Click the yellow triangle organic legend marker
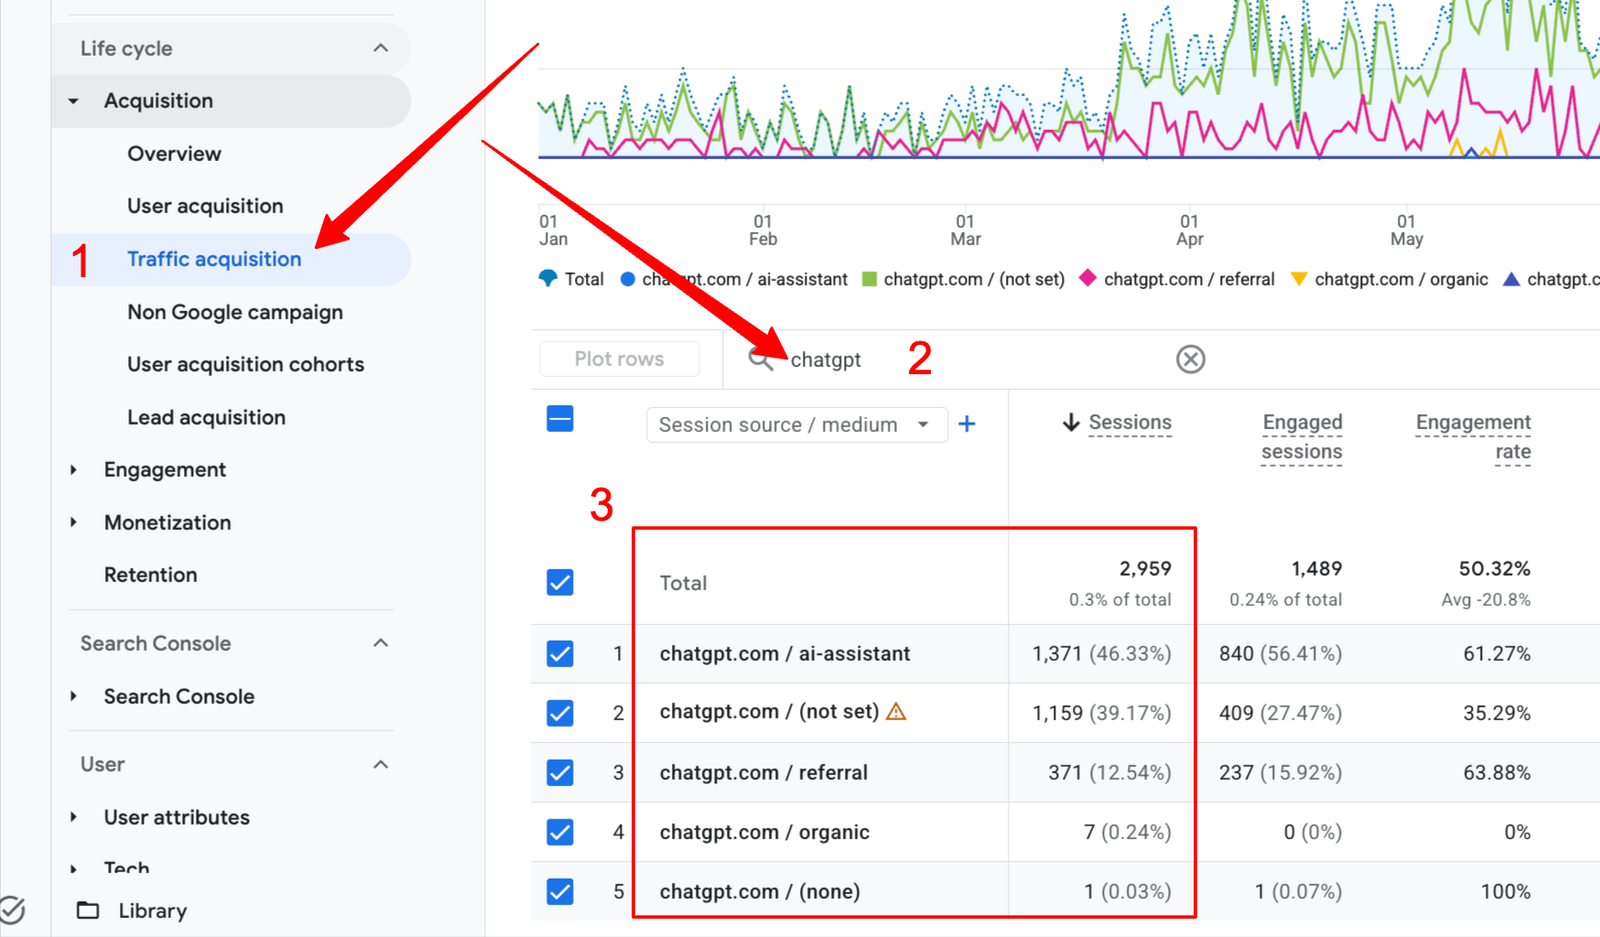Viewport: 1600px width, 937px height. [1299, 279]
